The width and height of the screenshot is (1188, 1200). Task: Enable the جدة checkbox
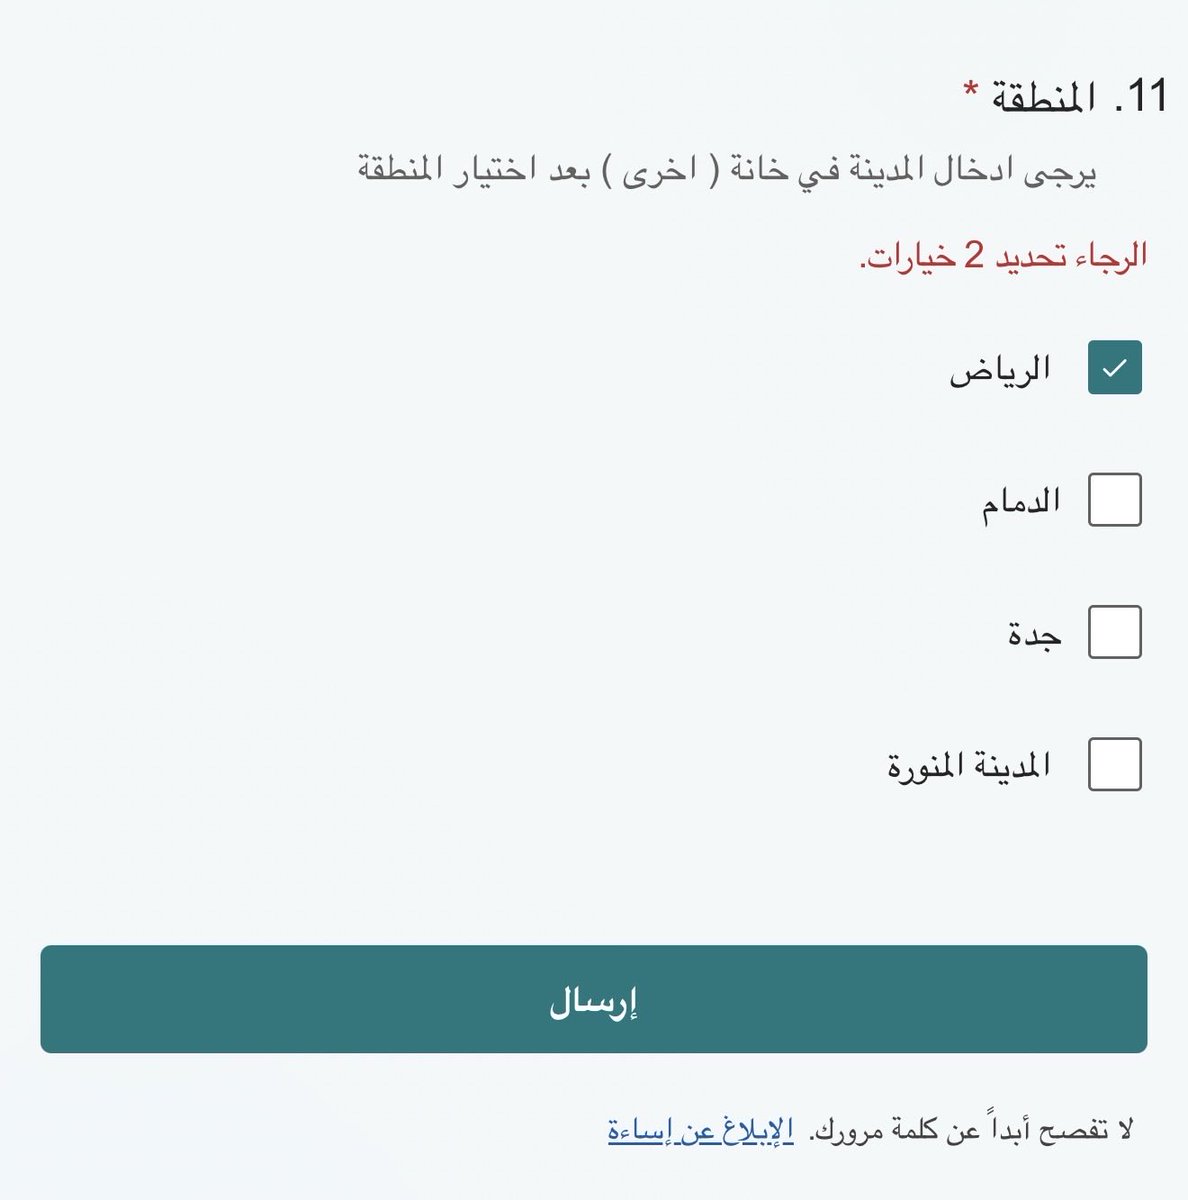coord(1114,632)
